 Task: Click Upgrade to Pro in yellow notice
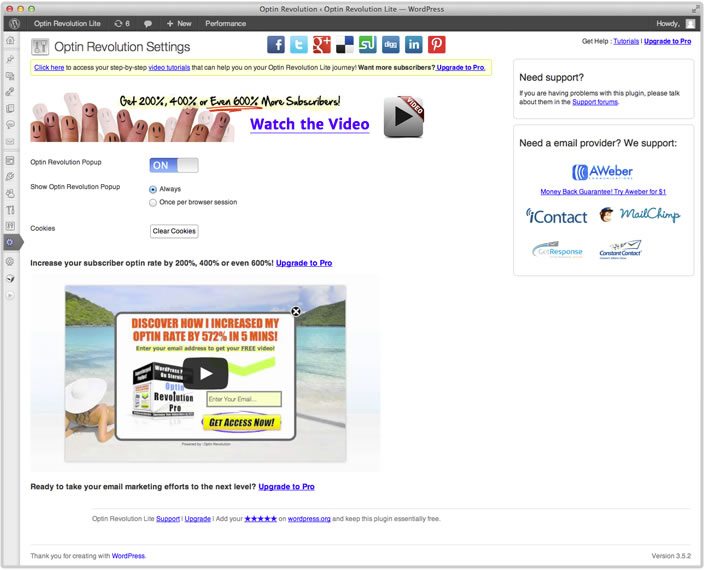tap(460, 67)
